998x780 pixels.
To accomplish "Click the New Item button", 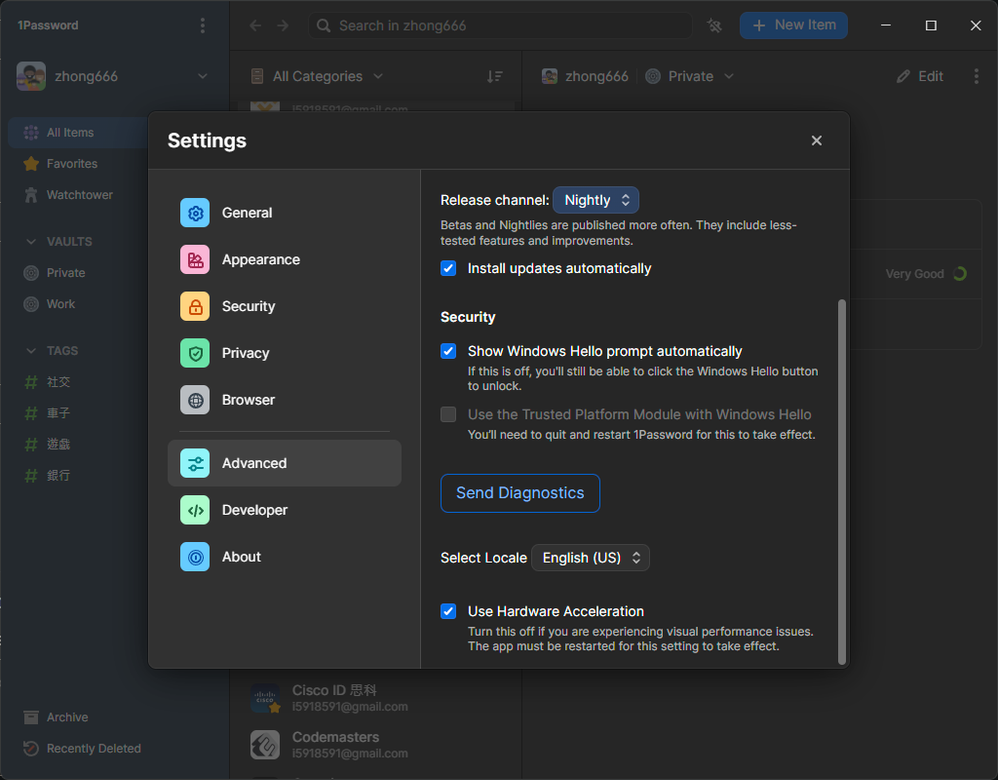I will point(793,25).
